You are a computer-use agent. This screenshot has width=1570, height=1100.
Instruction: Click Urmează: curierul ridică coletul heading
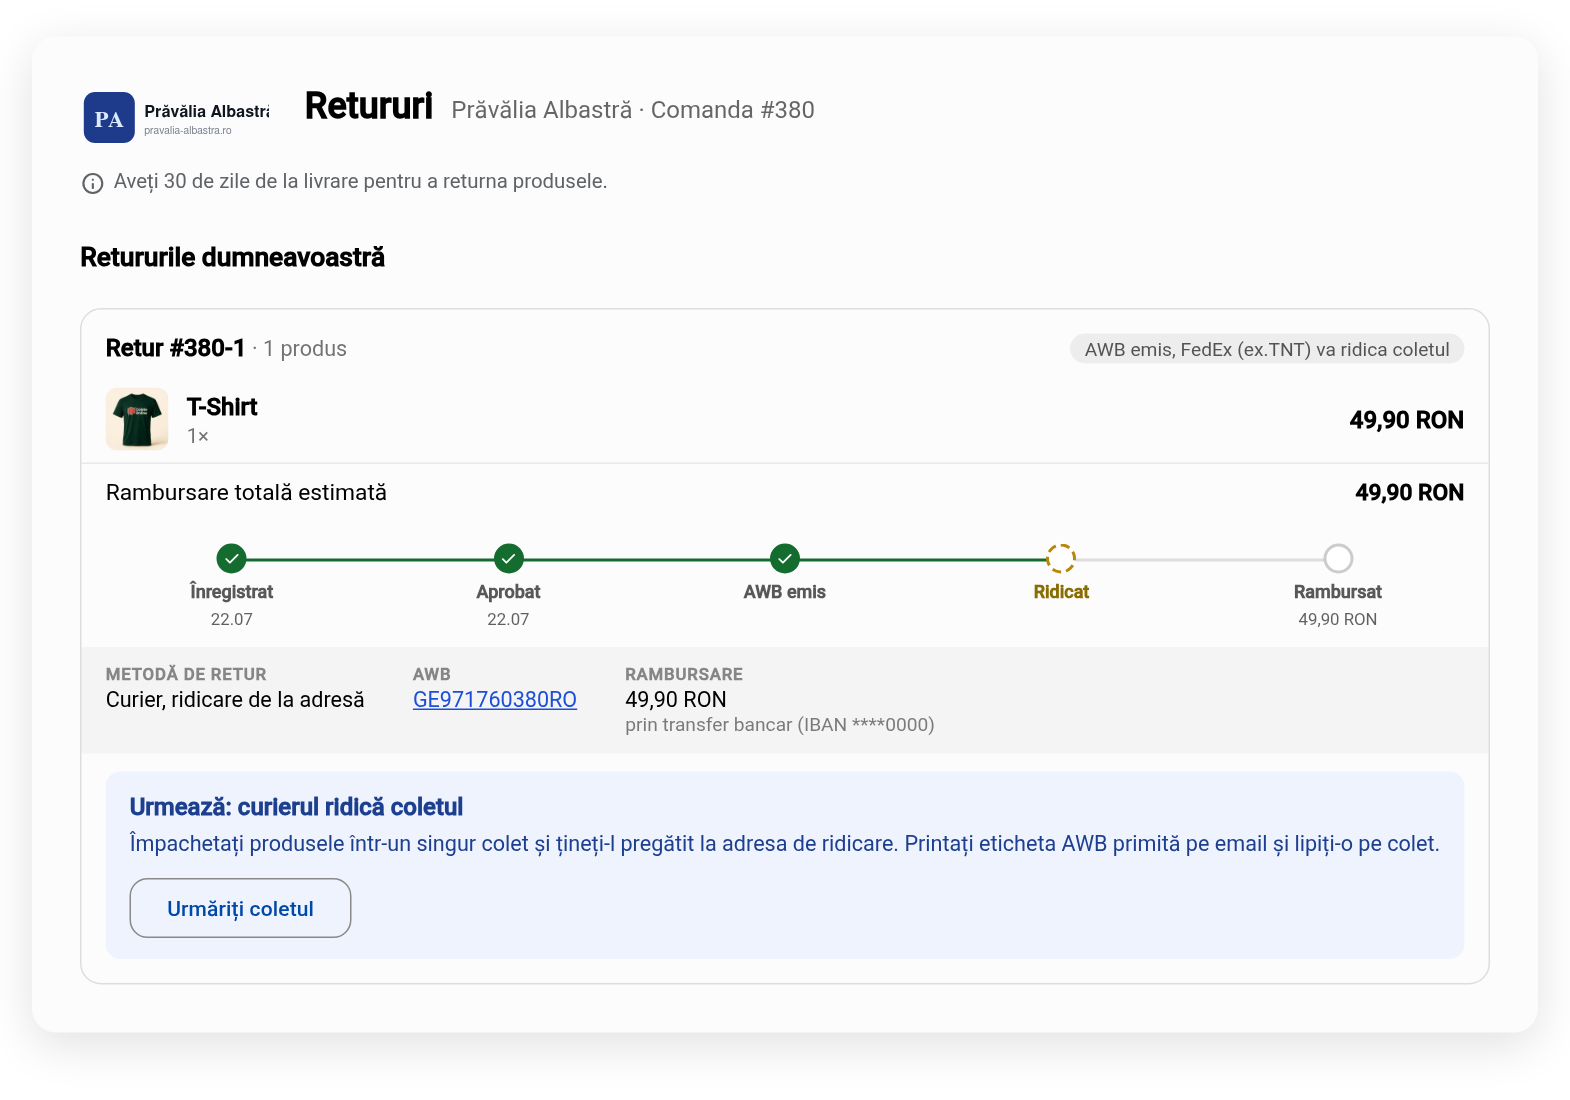pos(296,807)
